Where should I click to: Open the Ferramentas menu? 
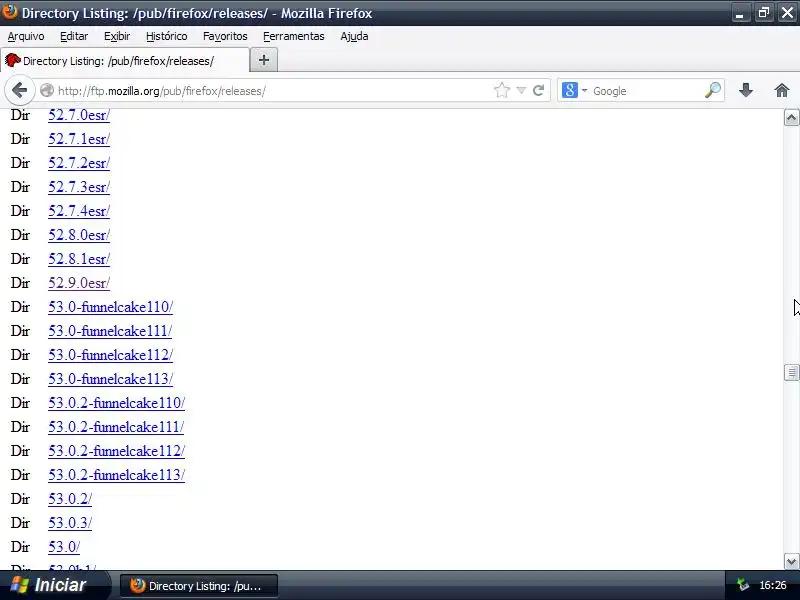pos(294,36)
